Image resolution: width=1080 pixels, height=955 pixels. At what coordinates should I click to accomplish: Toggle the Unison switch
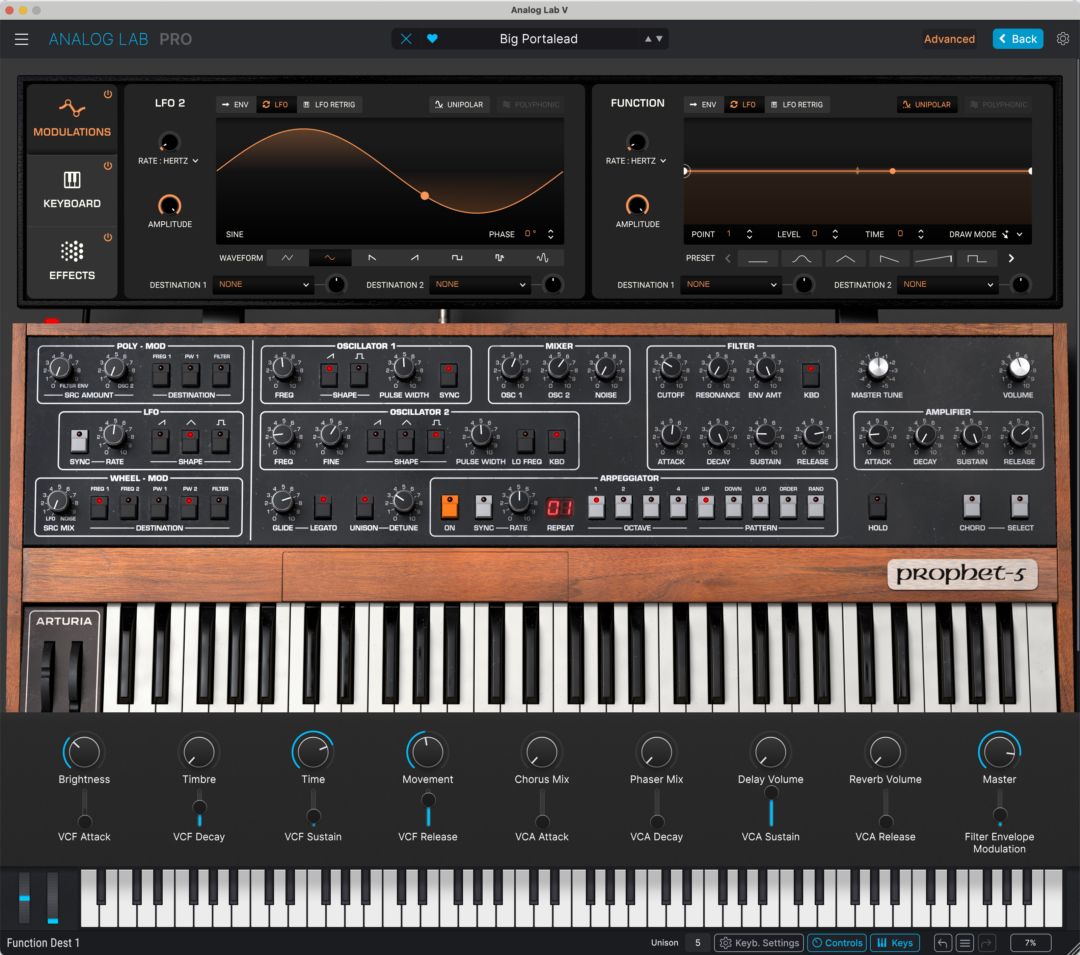click(x=364, y=507)
